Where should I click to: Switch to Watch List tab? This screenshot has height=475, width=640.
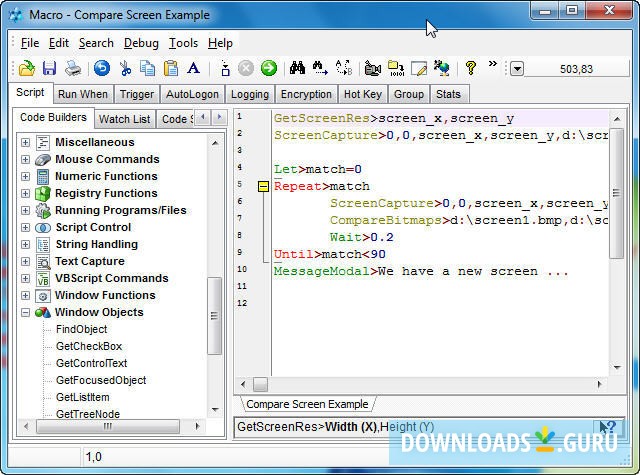point(125,119)
